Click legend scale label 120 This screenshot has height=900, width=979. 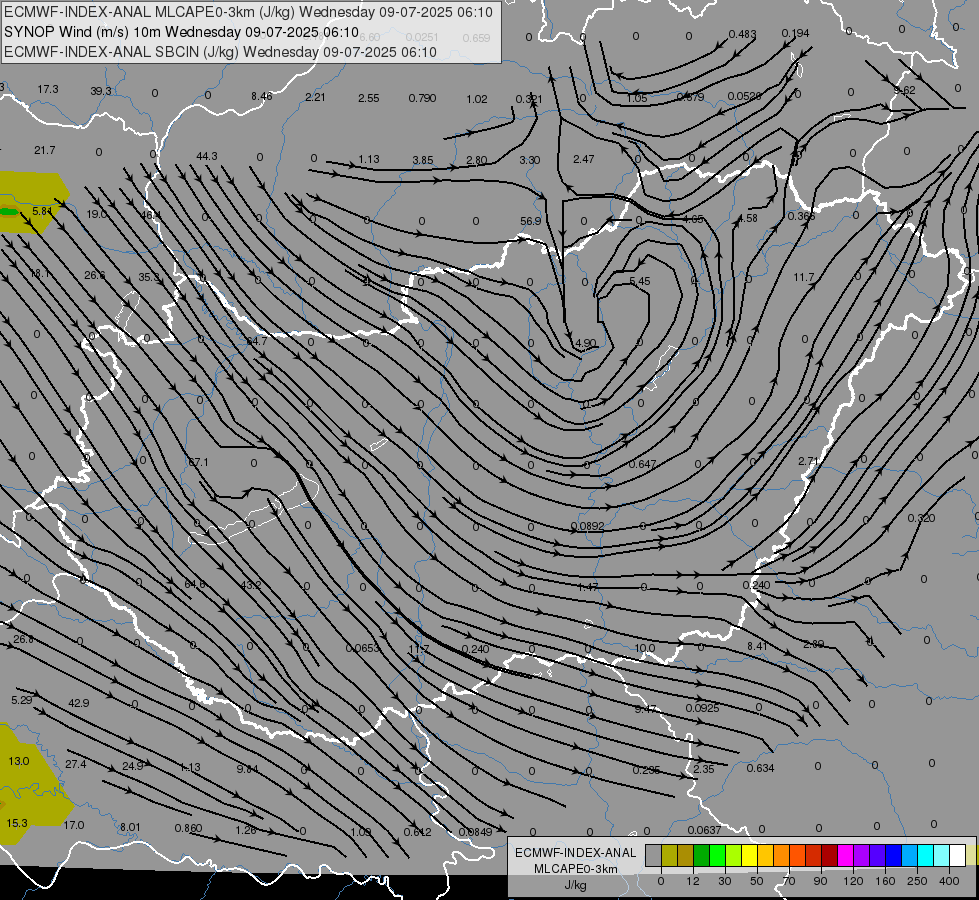(853, 881)
